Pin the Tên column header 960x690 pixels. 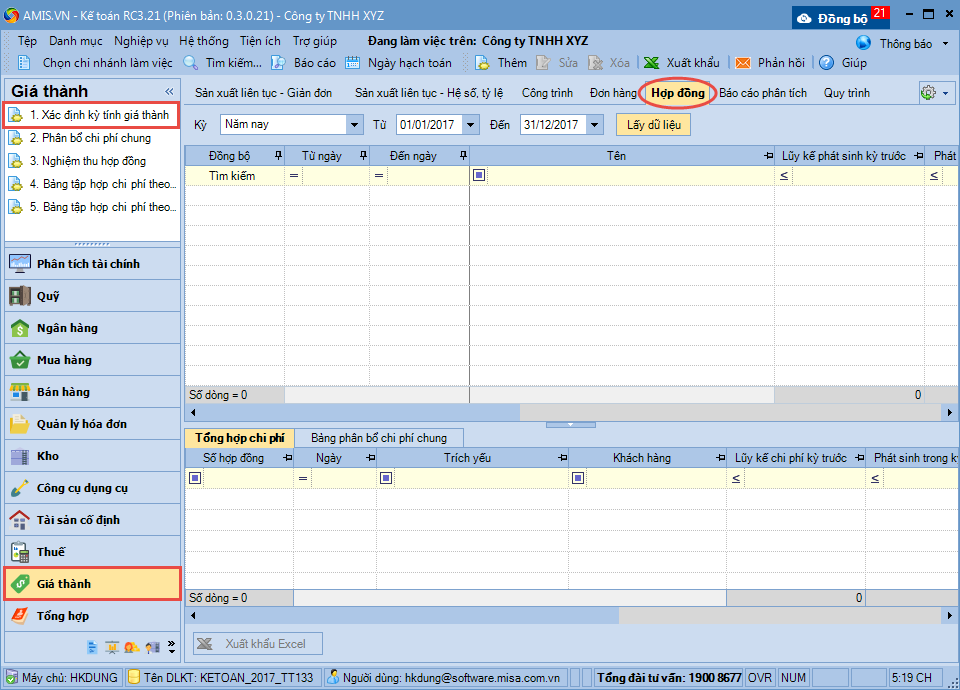point(767,156)
